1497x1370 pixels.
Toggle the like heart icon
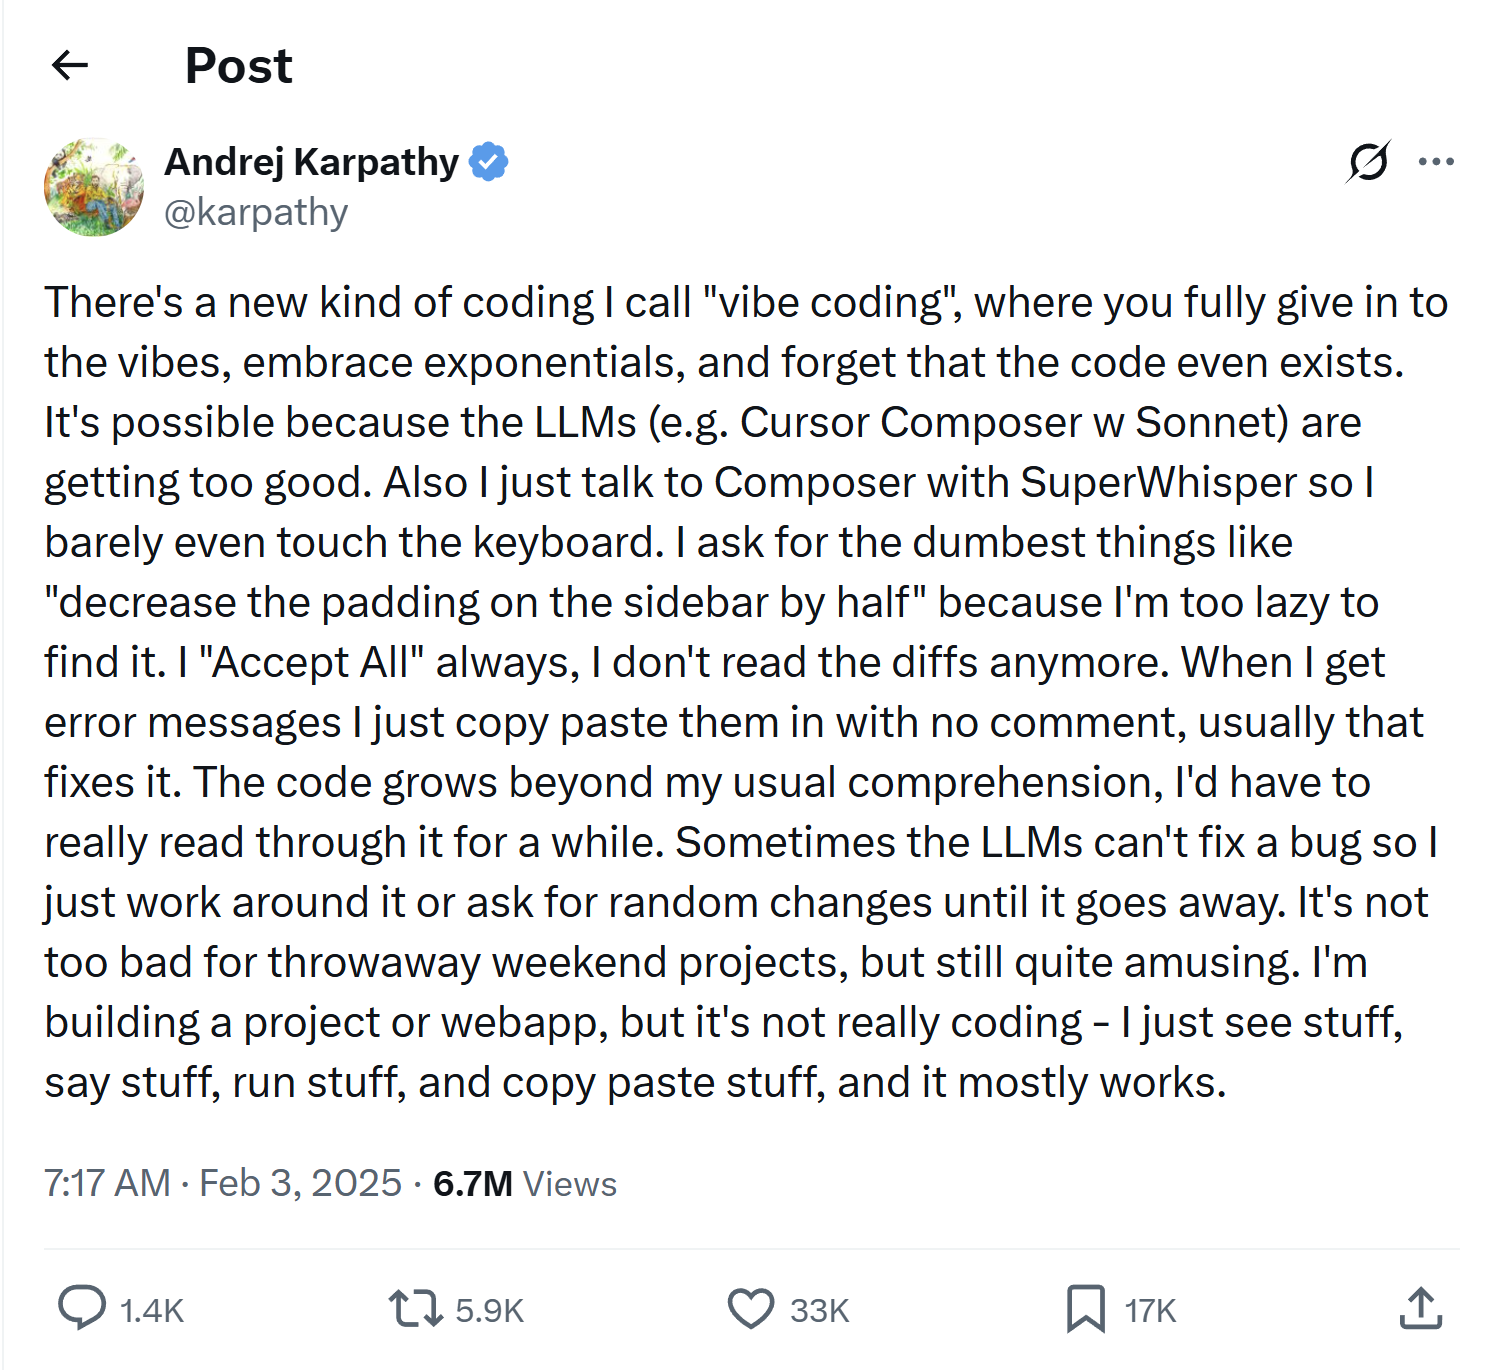coord(750,1308)
